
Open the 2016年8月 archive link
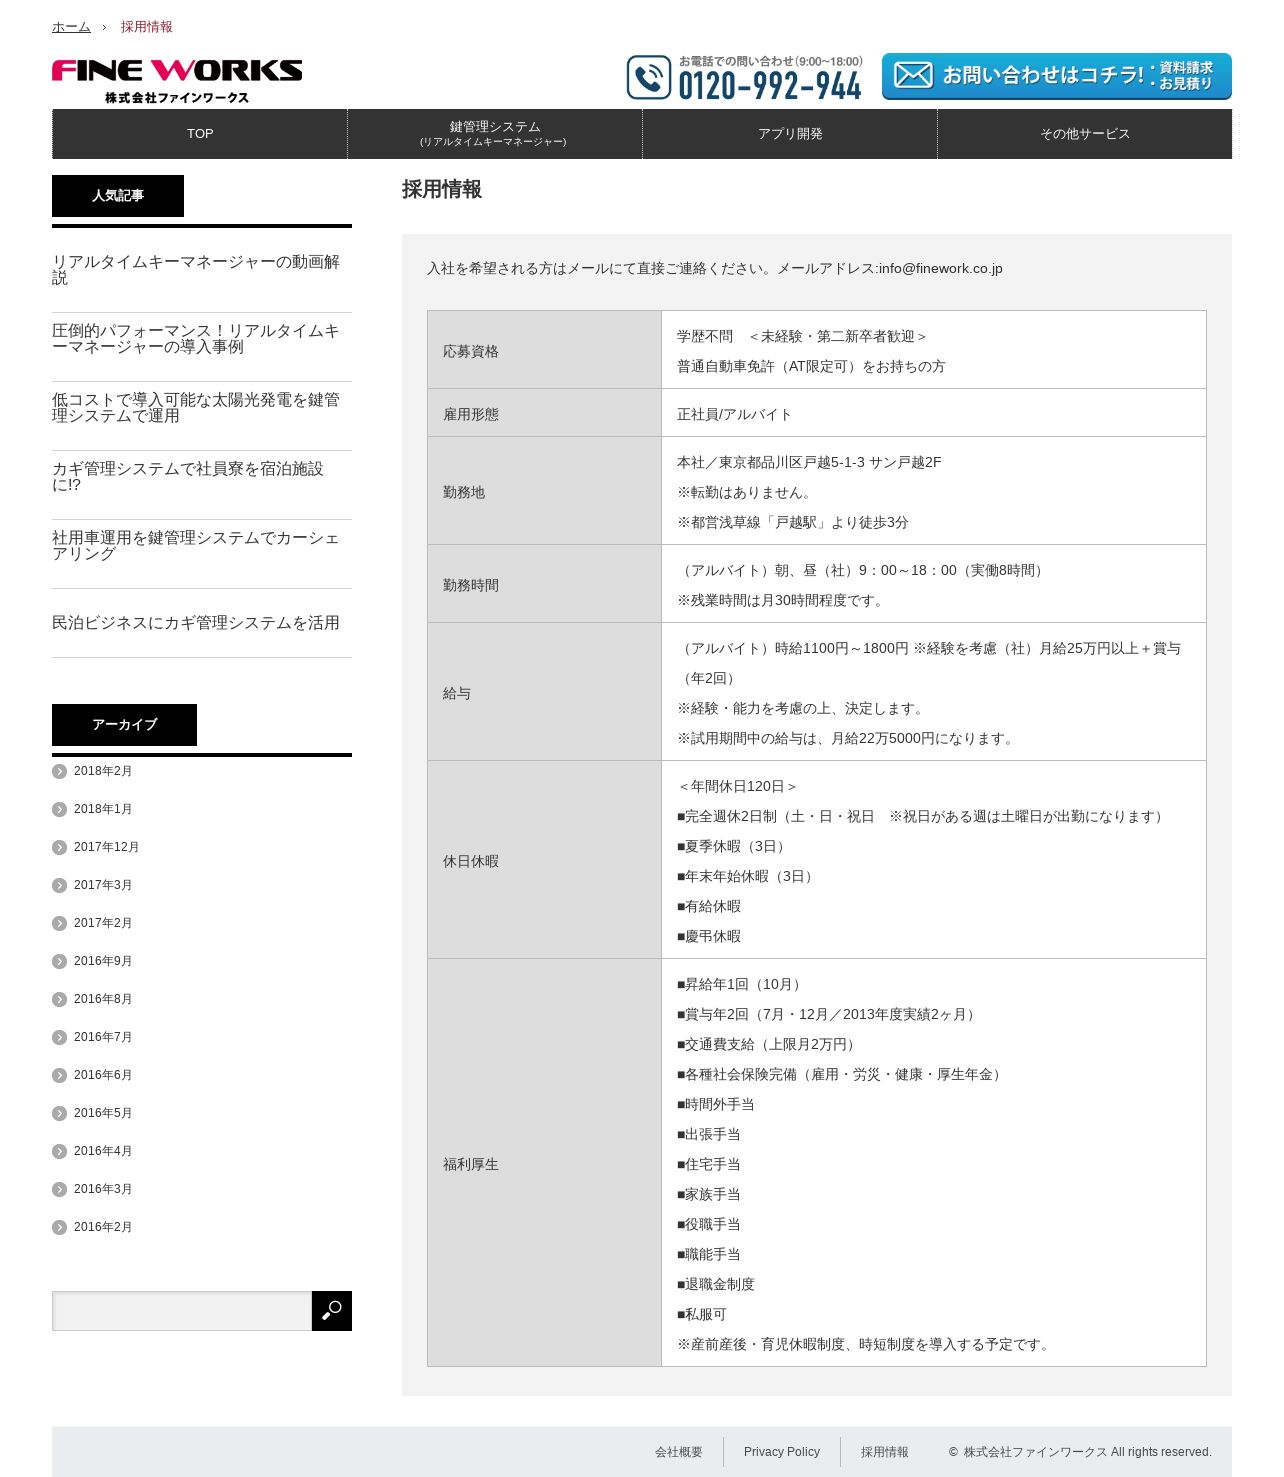click(x=103, y=999)
